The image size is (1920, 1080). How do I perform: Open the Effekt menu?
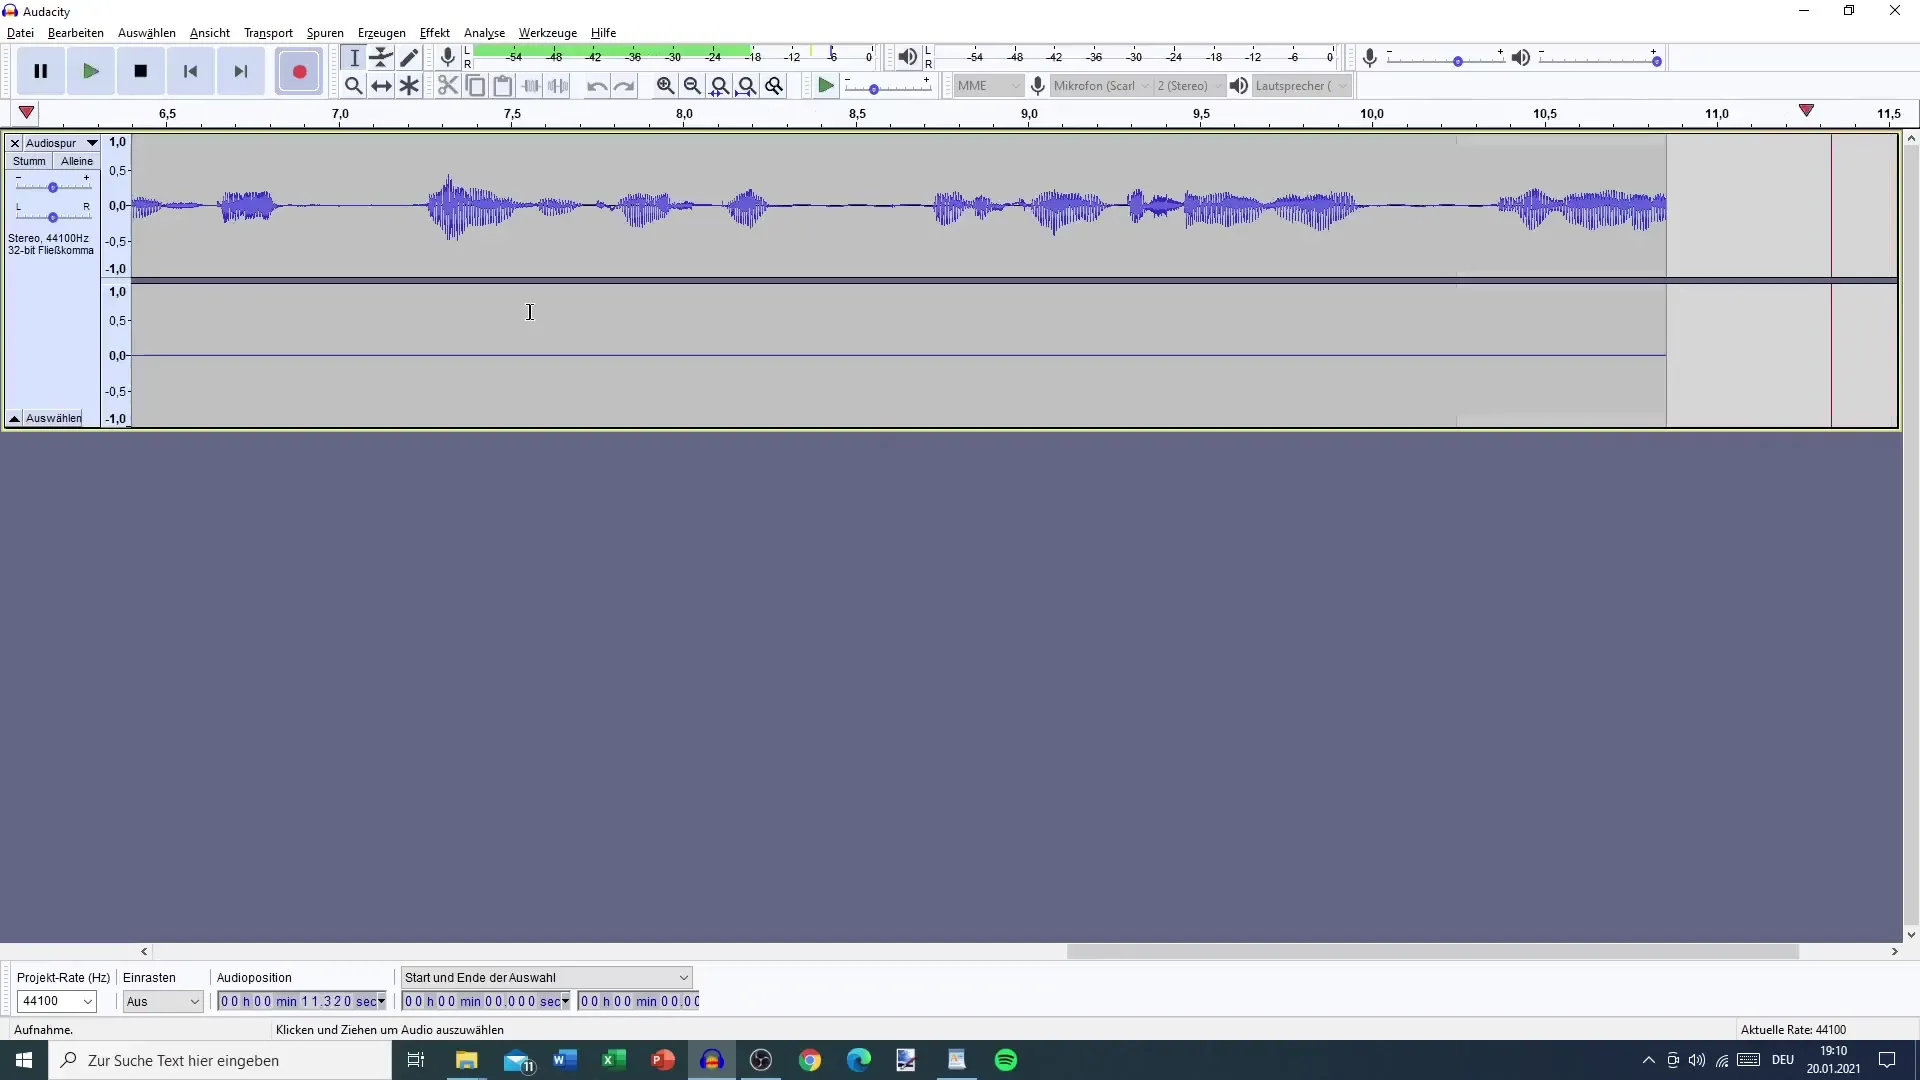point(435,33)
